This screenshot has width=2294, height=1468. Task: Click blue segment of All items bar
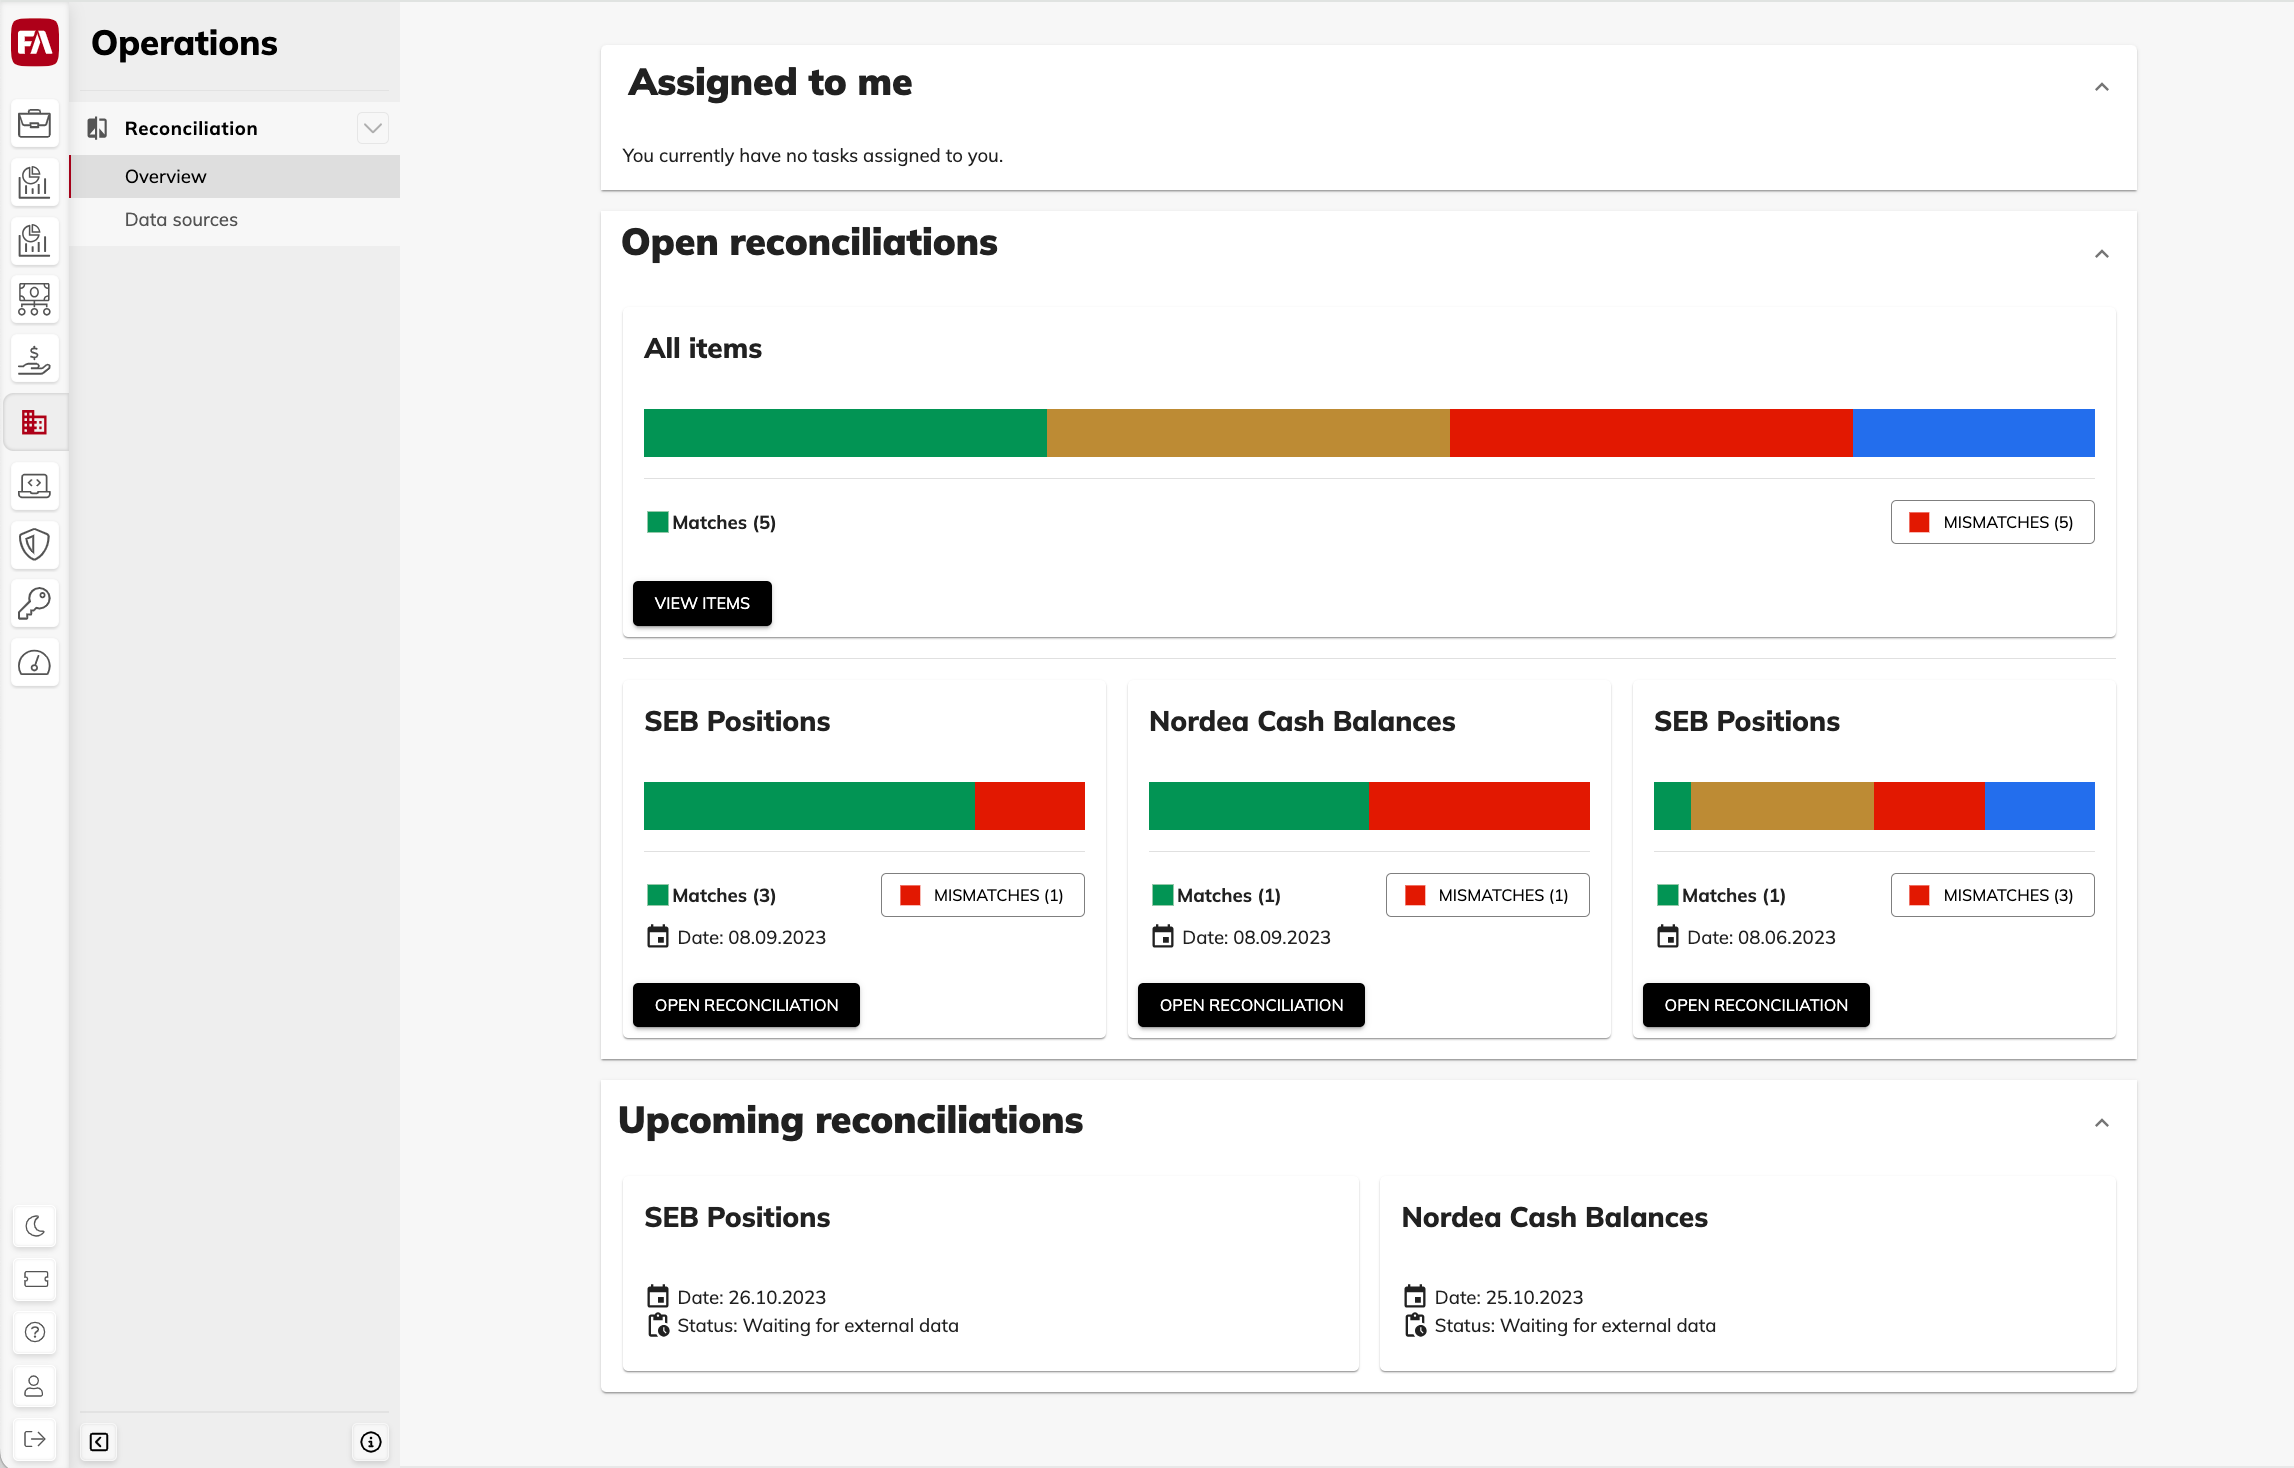pyautogui.click(x=1973, y=433)
